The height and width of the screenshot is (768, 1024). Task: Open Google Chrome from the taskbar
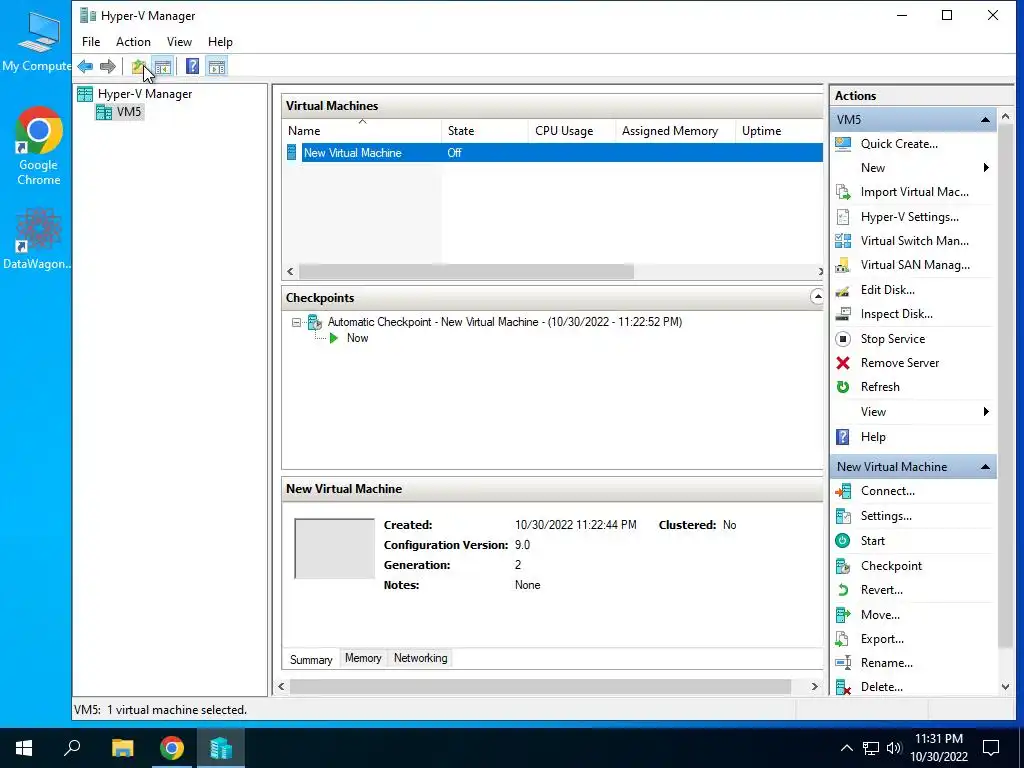pyautogui.click(x=172, y=748)
